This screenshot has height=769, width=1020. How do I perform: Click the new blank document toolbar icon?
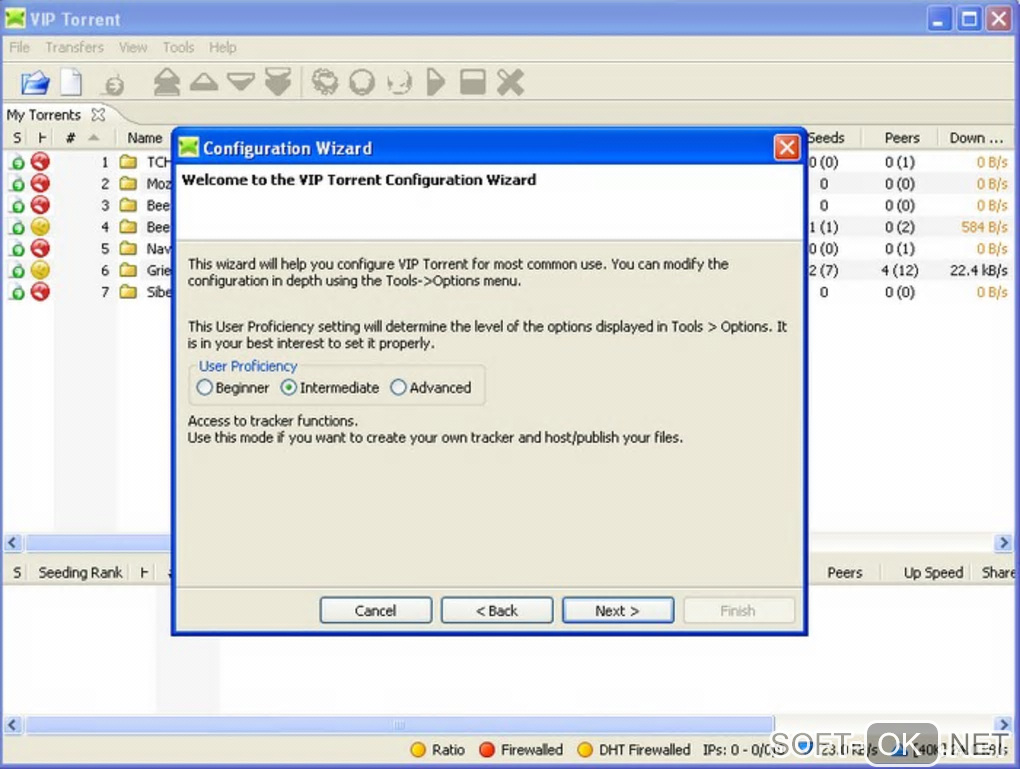pyautogui.click(x=71, y=82)
